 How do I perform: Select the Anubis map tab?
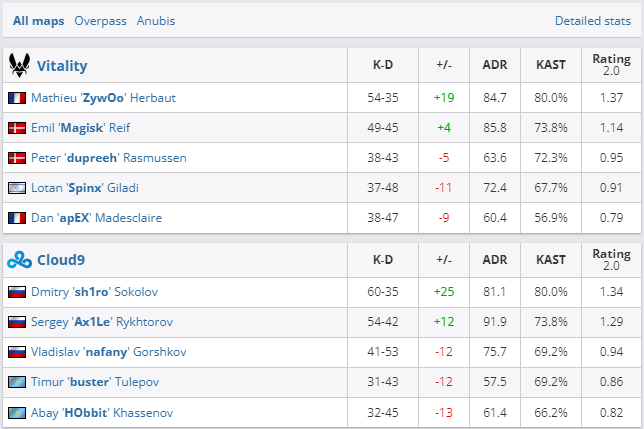coord(156,20)
